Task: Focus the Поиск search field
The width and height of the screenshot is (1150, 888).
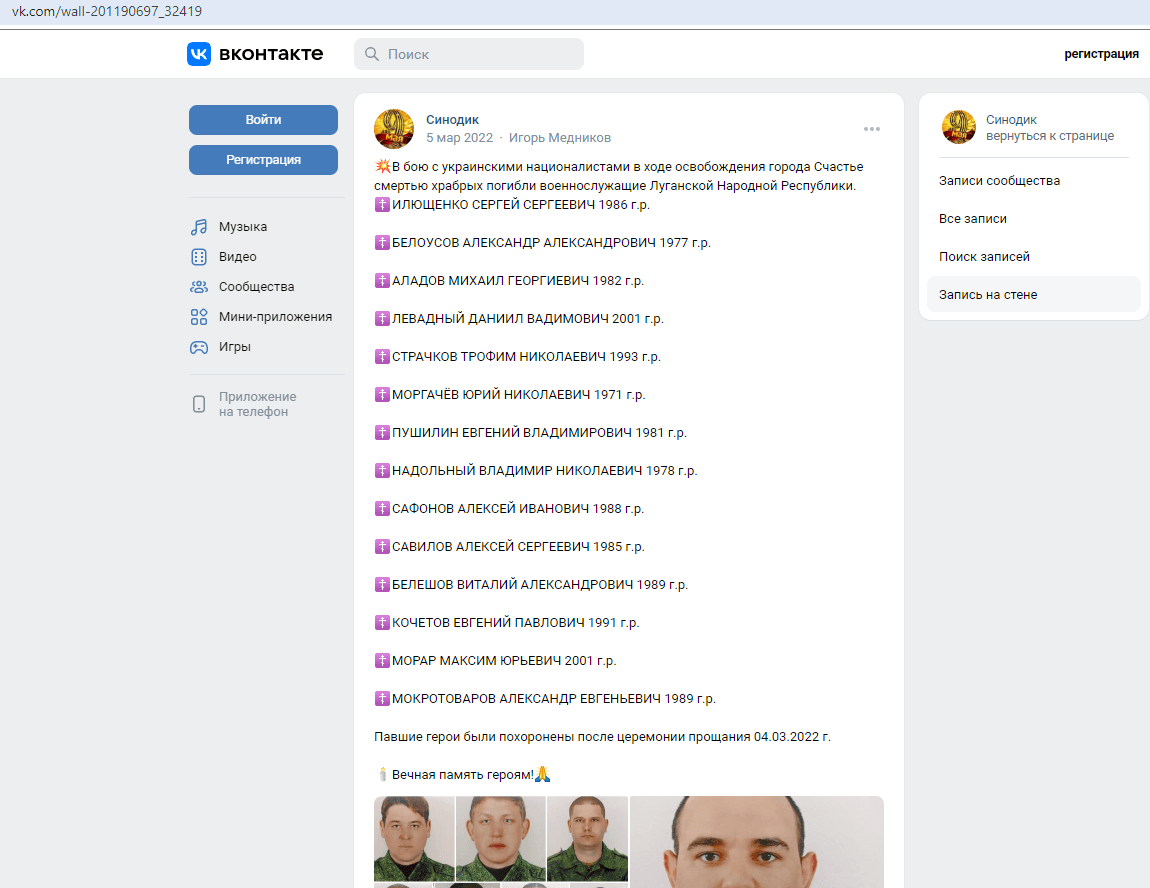Action: point(469,54)
